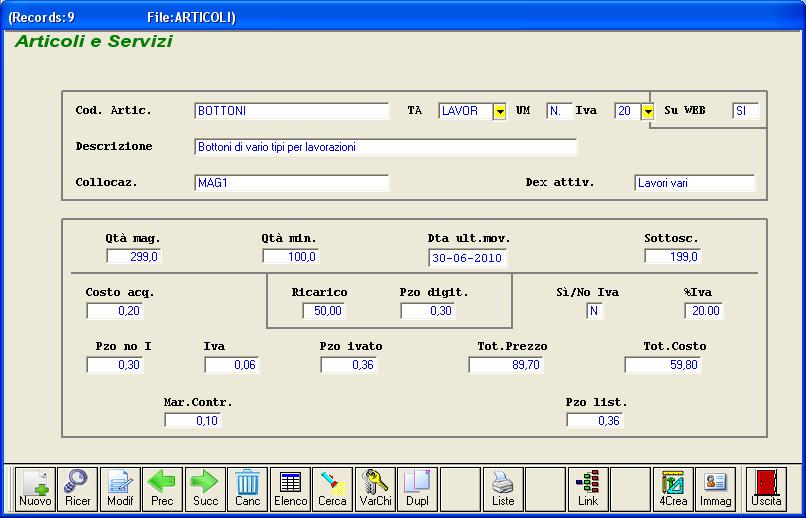Go to previous record with Prec arrow
Image resolution: width=806 pixels, height=518 pixels.
pos(162,489)
